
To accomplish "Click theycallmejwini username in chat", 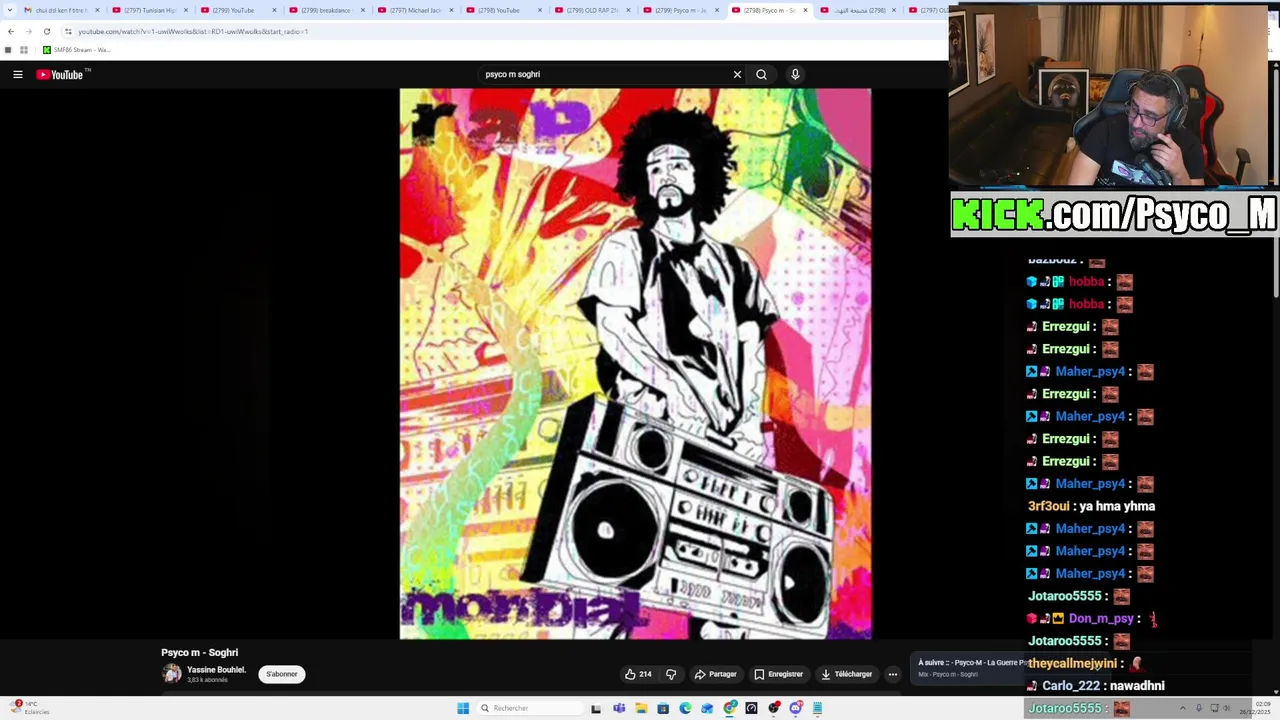I will click(1072, 663).
